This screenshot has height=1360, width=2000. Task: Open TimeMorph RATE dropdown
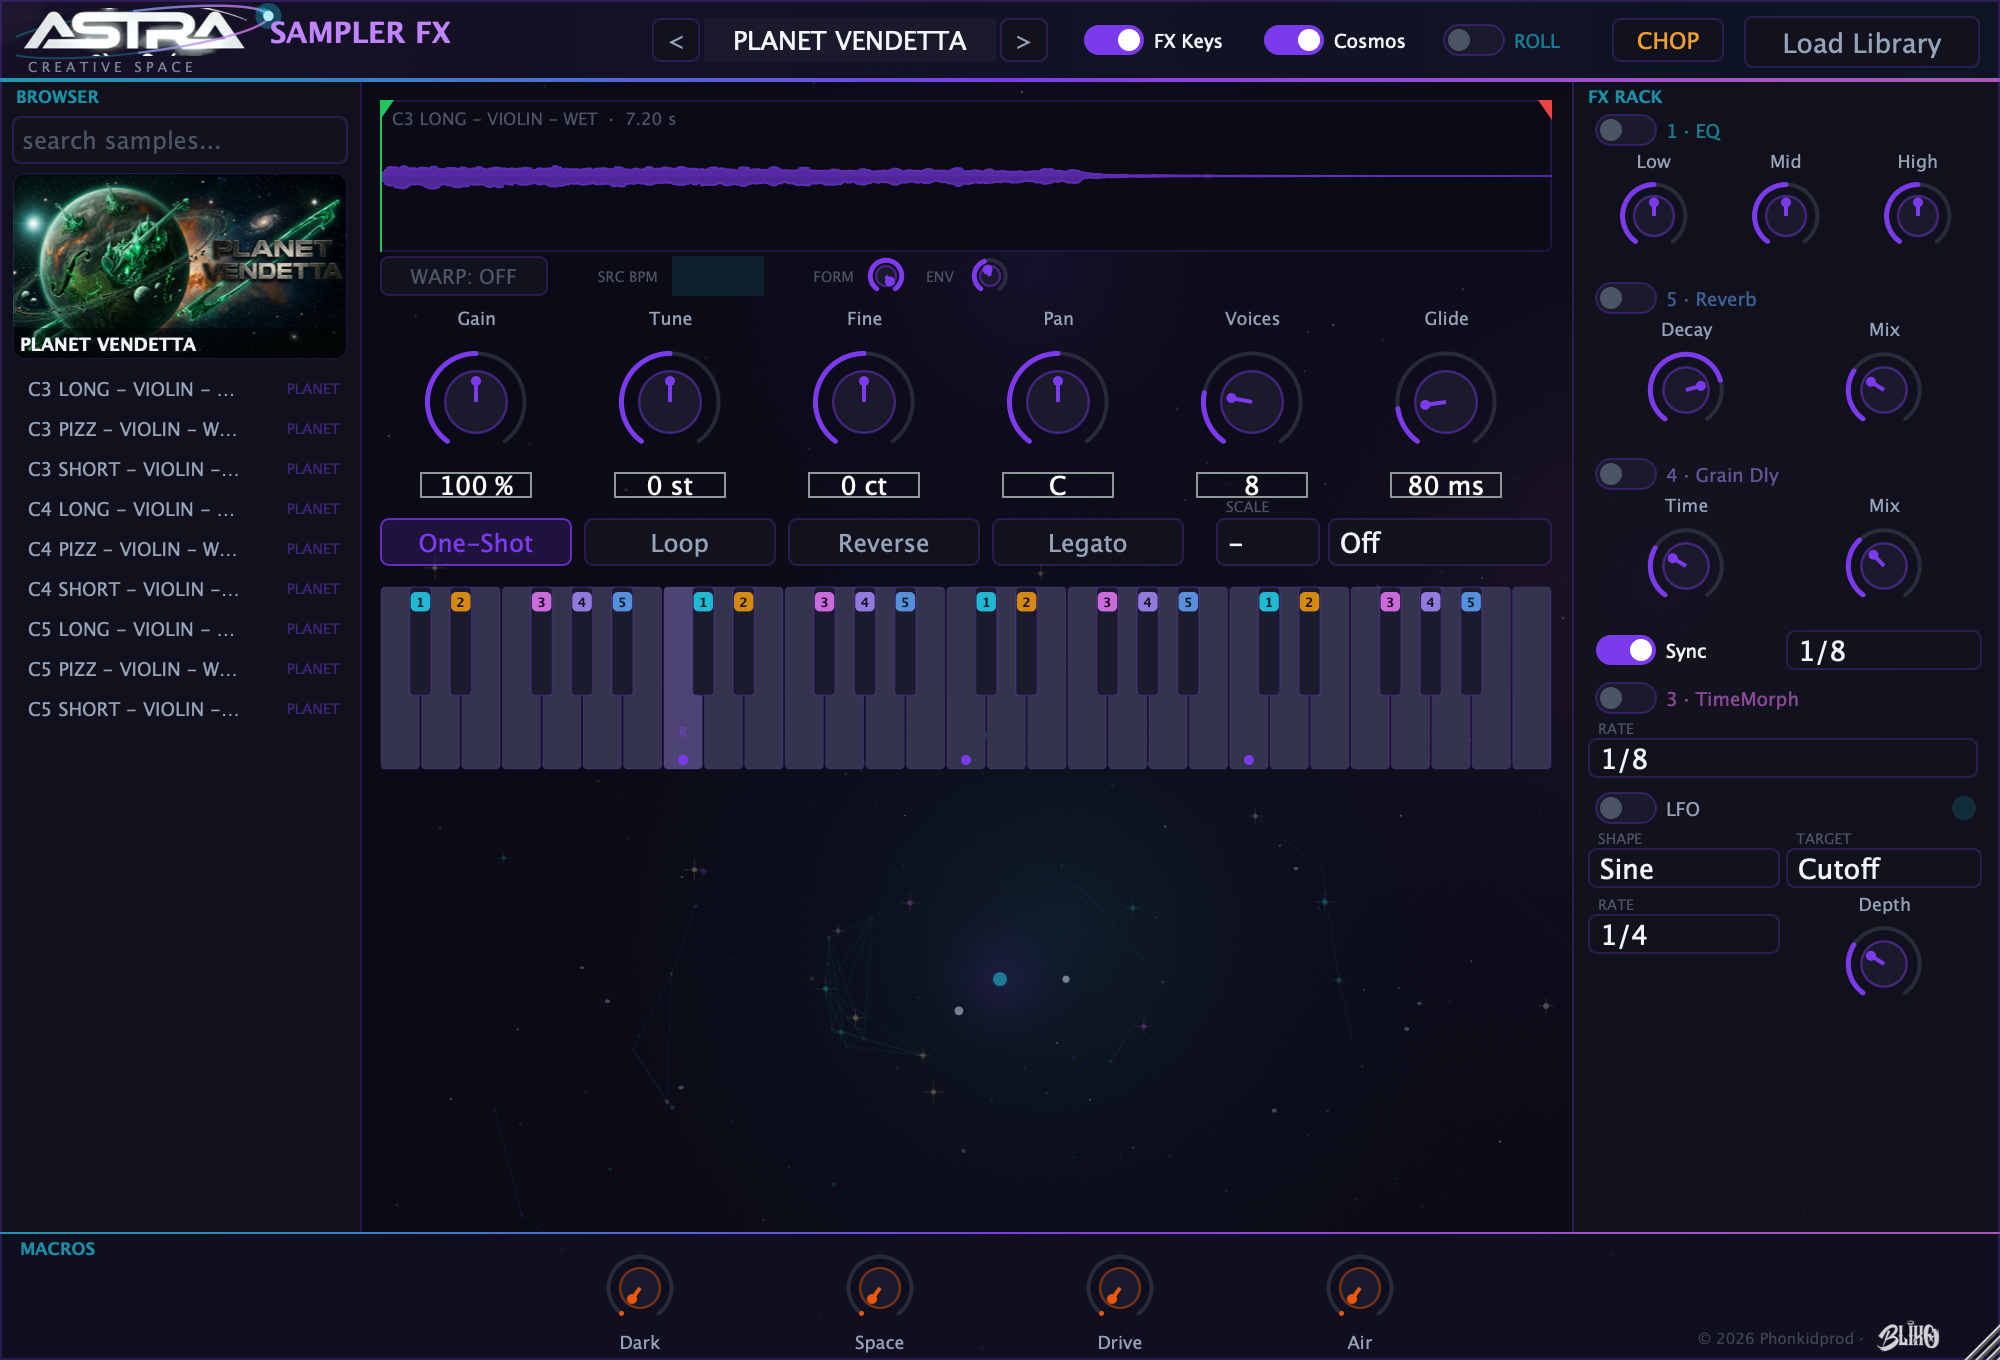pos(1783,758)
